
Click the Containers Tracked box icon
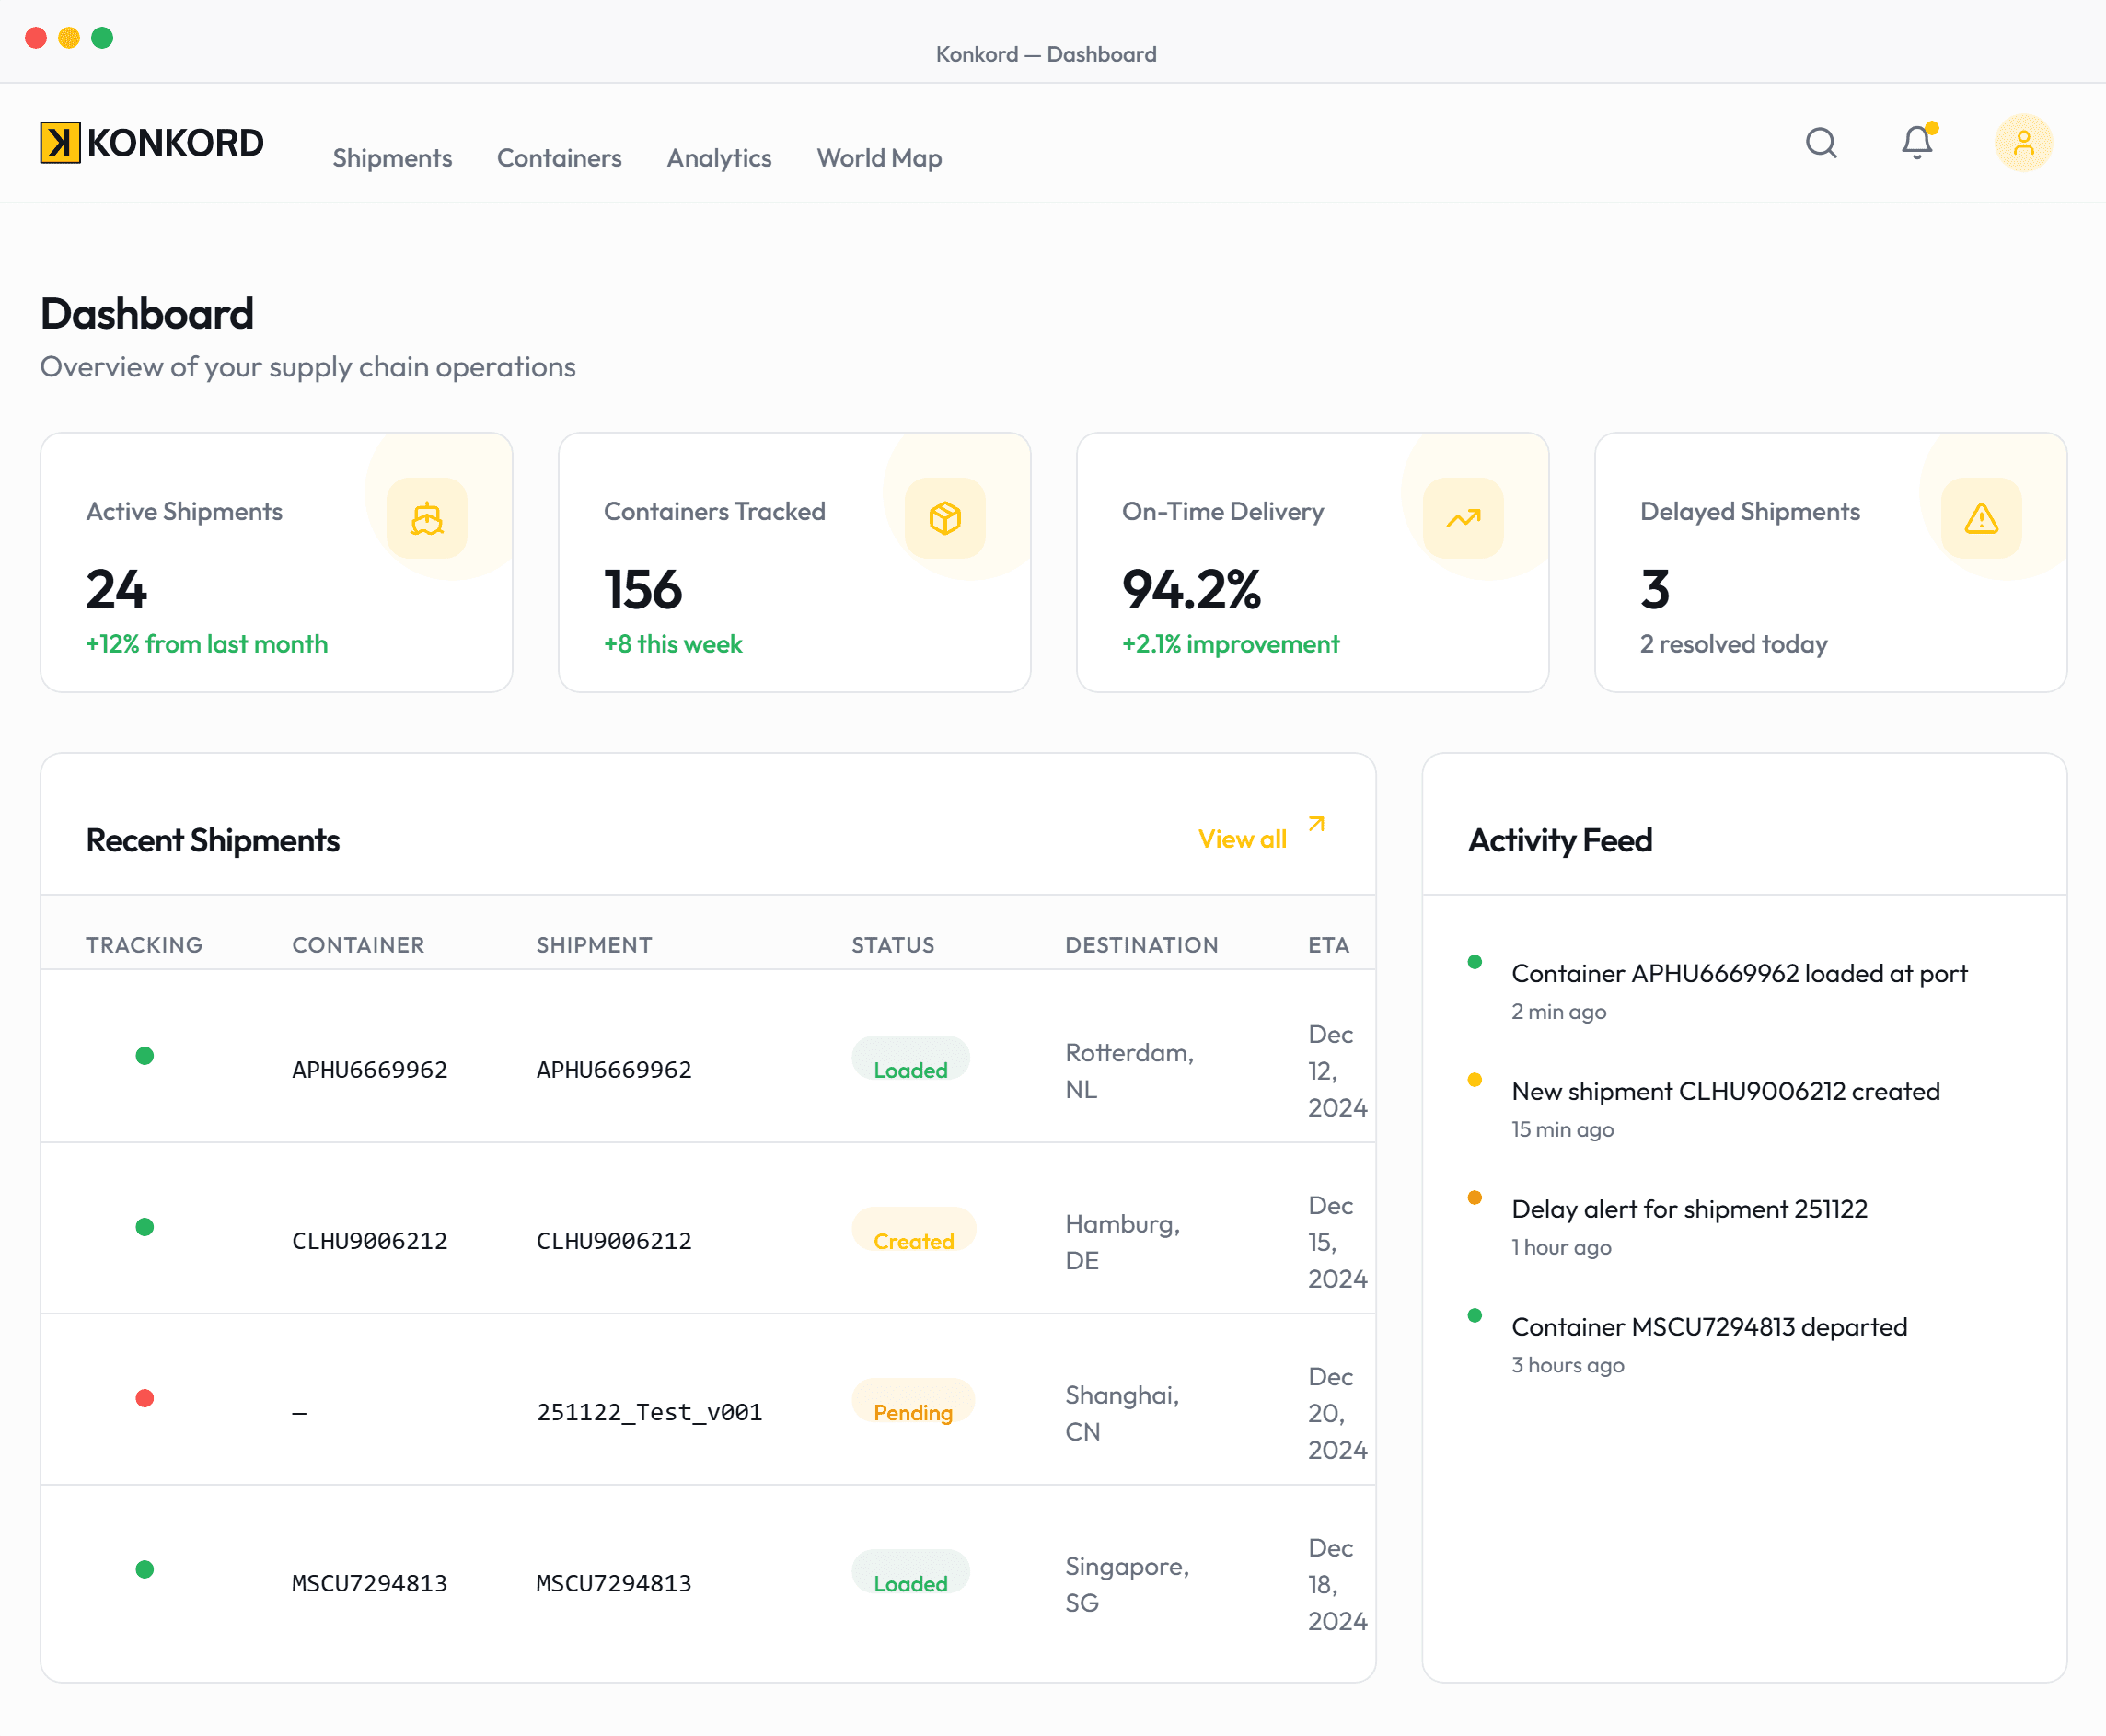point(945,518)
